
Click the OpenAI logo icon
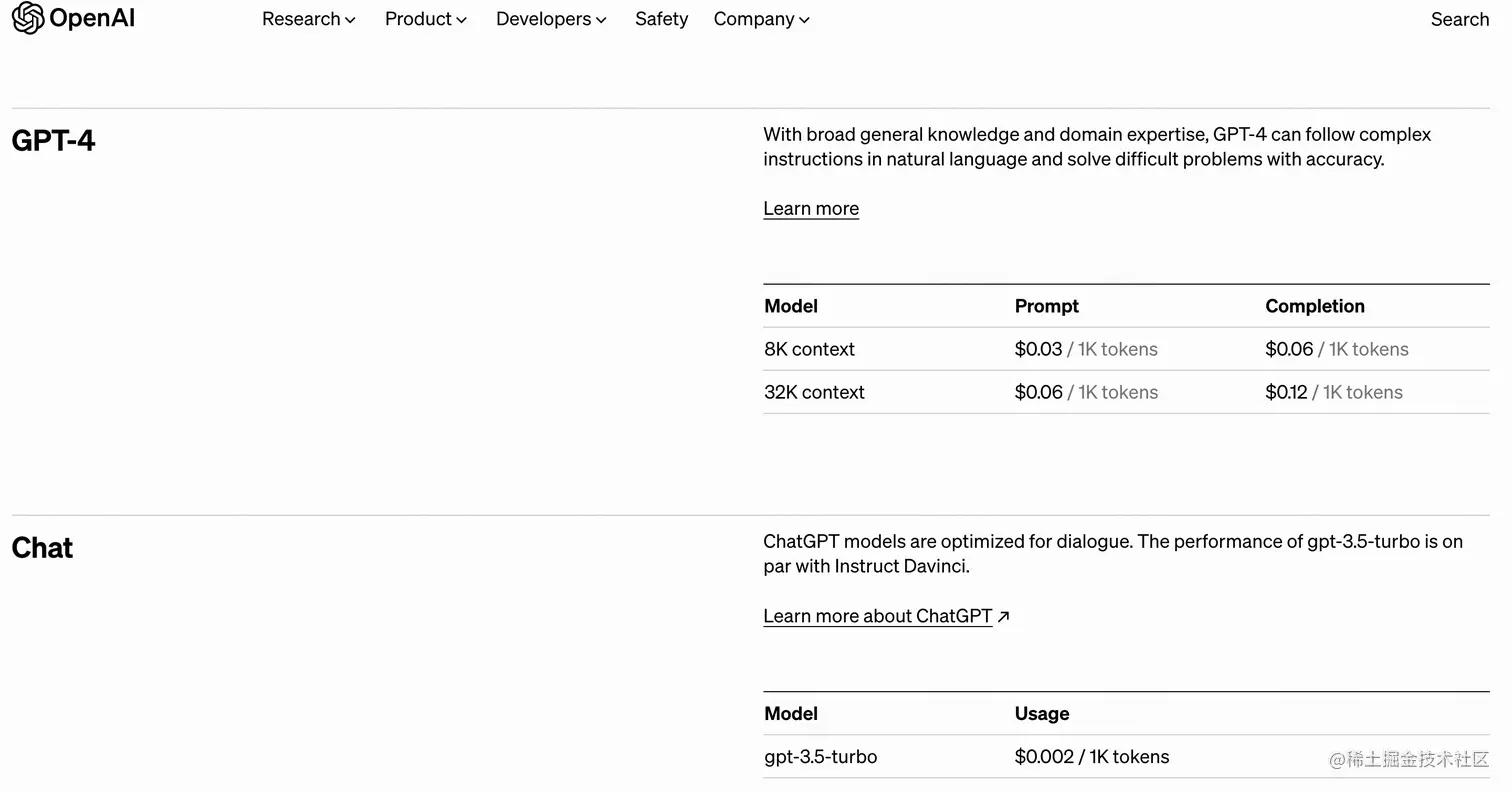pyautogui.click(x=27, y=18)
